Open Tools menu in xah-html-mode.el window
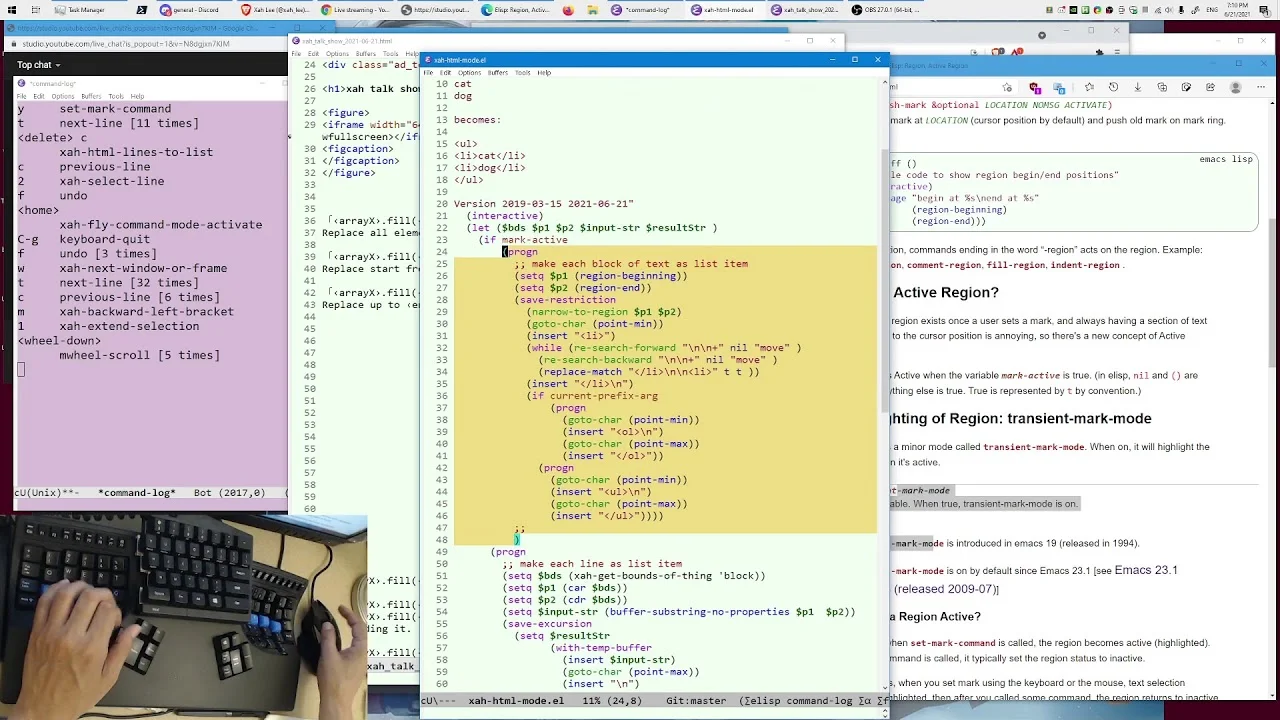 click(522, 72)
